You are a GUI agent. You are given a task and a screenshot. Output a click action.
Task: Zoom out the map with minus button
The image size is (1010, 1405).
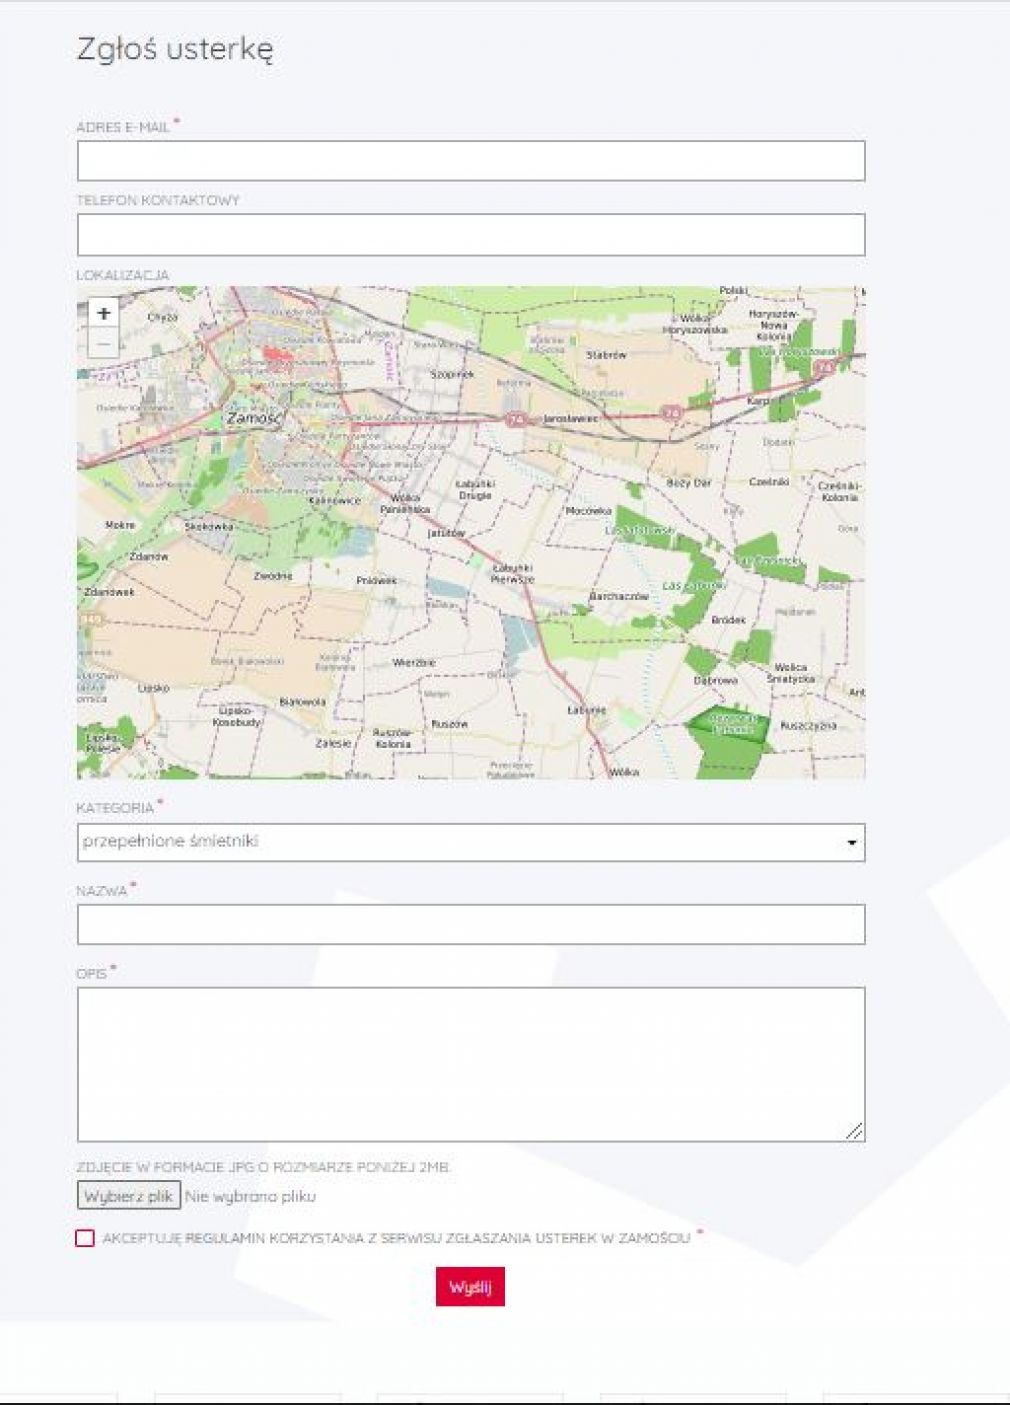[103, 343]
